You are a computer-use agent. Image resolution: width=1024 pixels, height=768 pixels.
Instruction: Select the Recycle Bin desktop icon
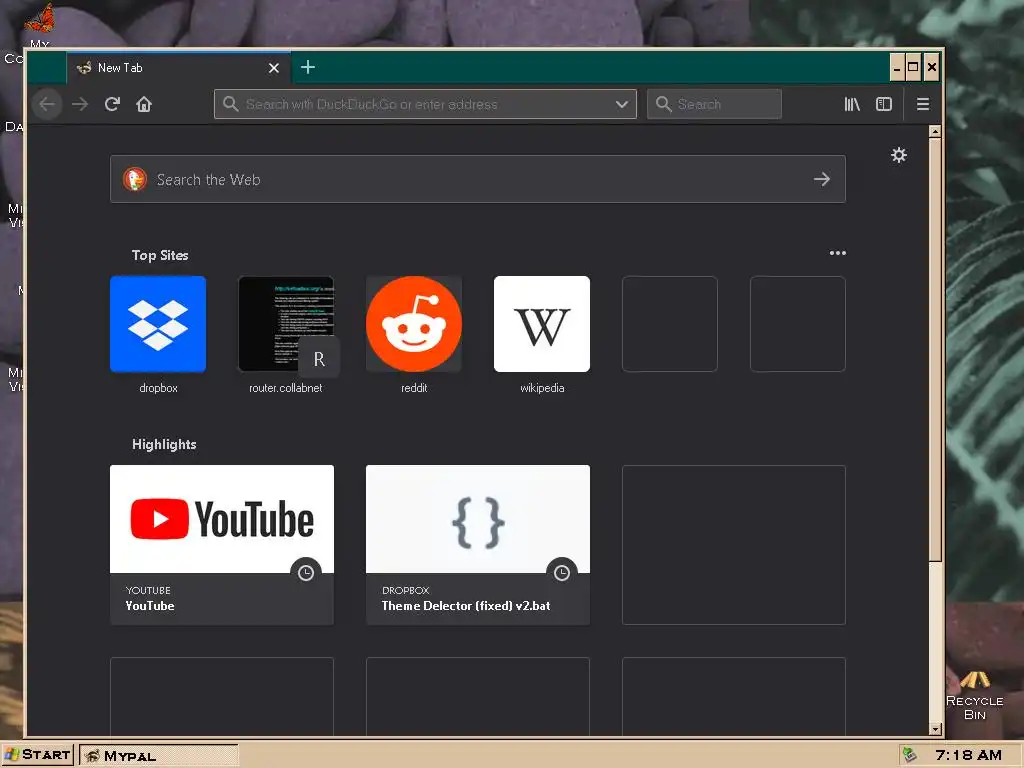coord(974,696)
